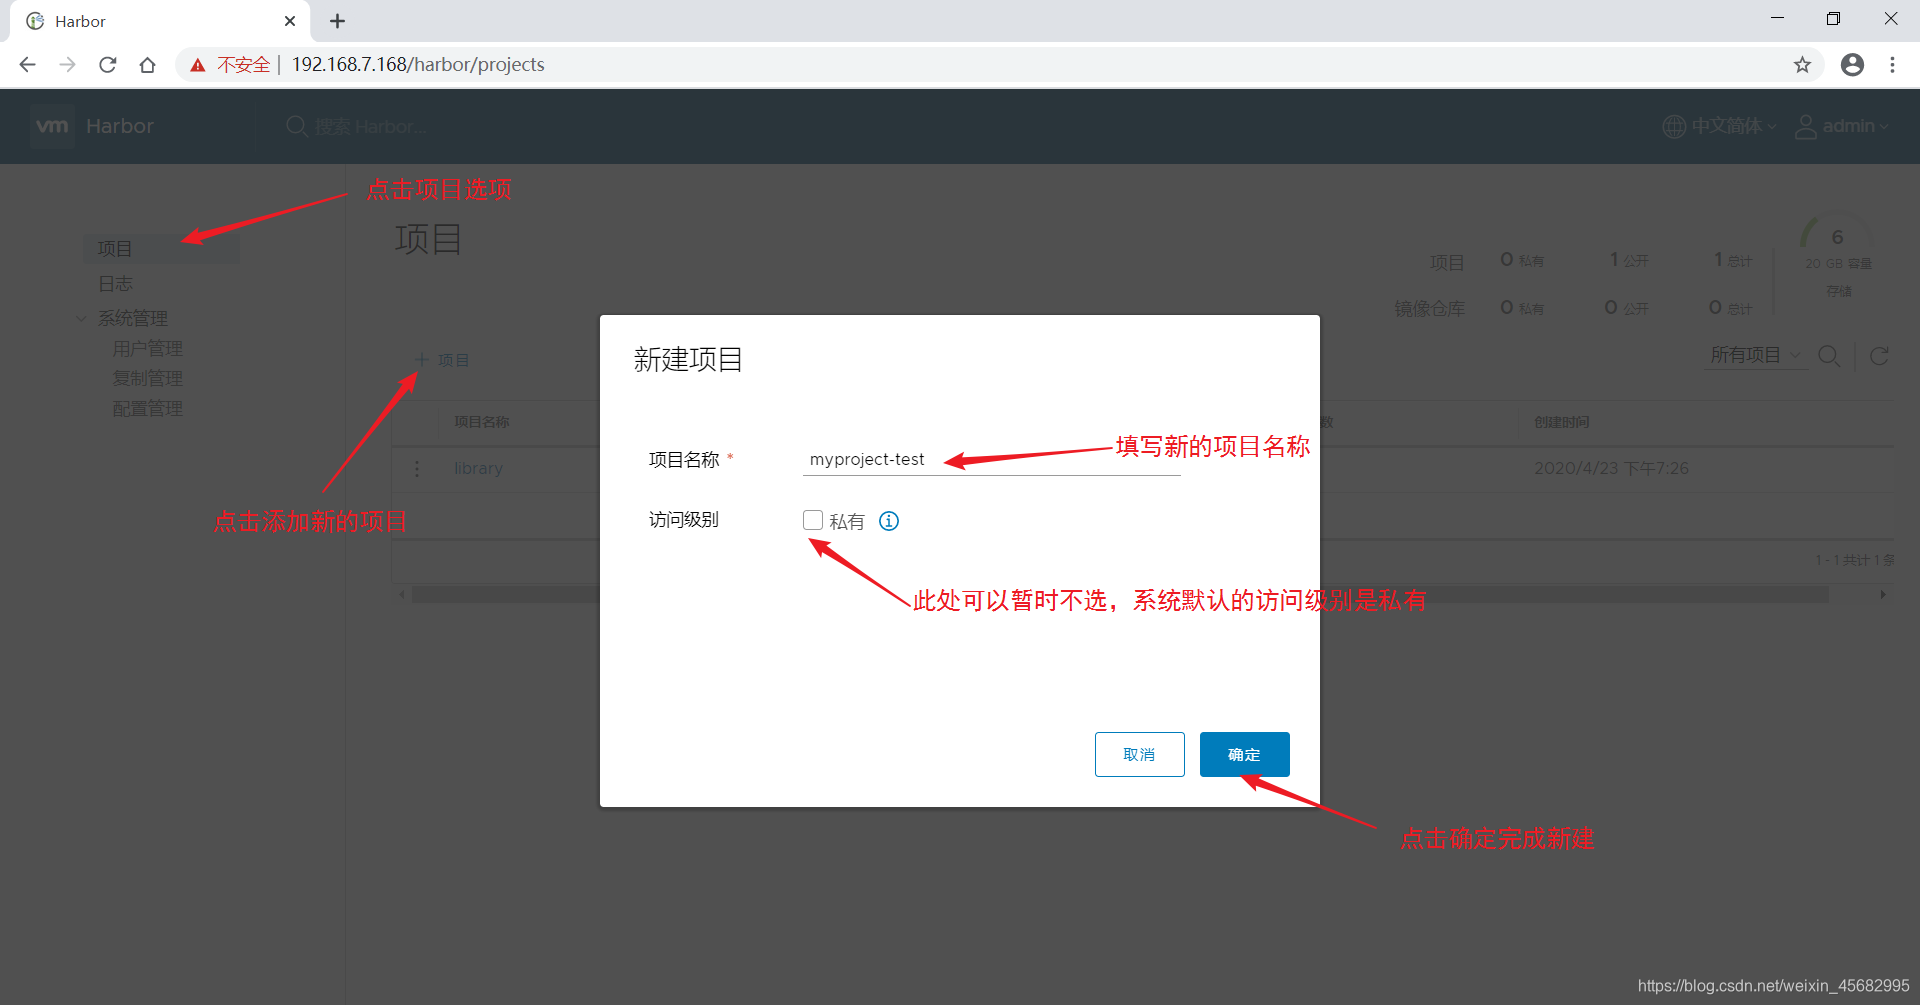This screenshot has height=1005, width=1920.
Task: Click the 2020/4/23 下午7:26 timestamp
Action: [x=1611, y=468]
